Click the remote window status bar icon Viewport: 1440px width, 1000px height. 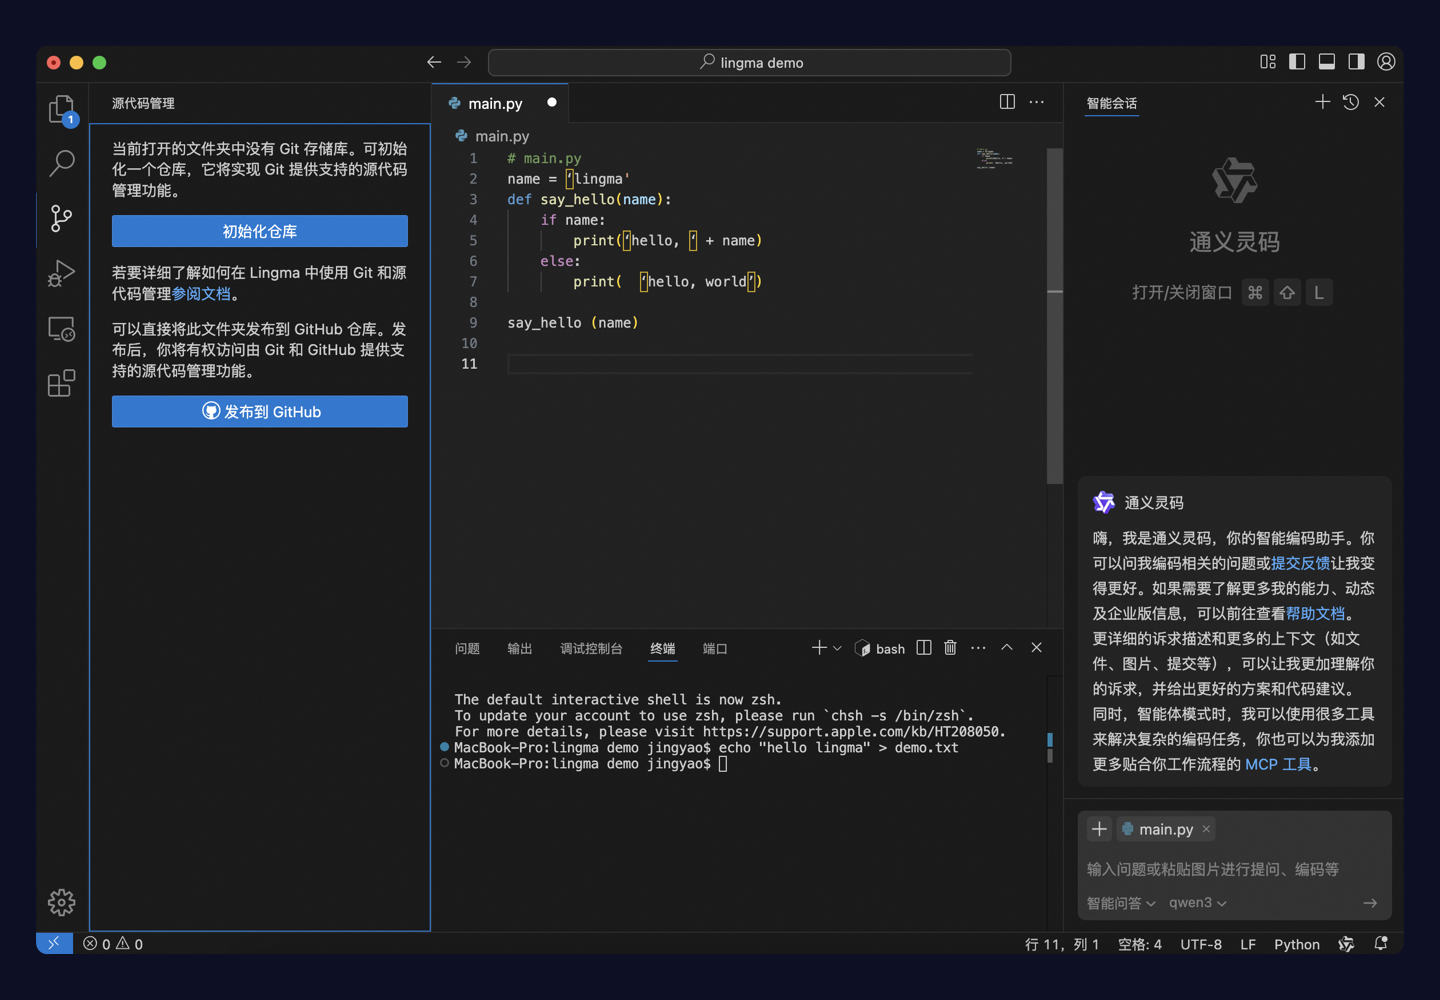click(x=54, y=943)
